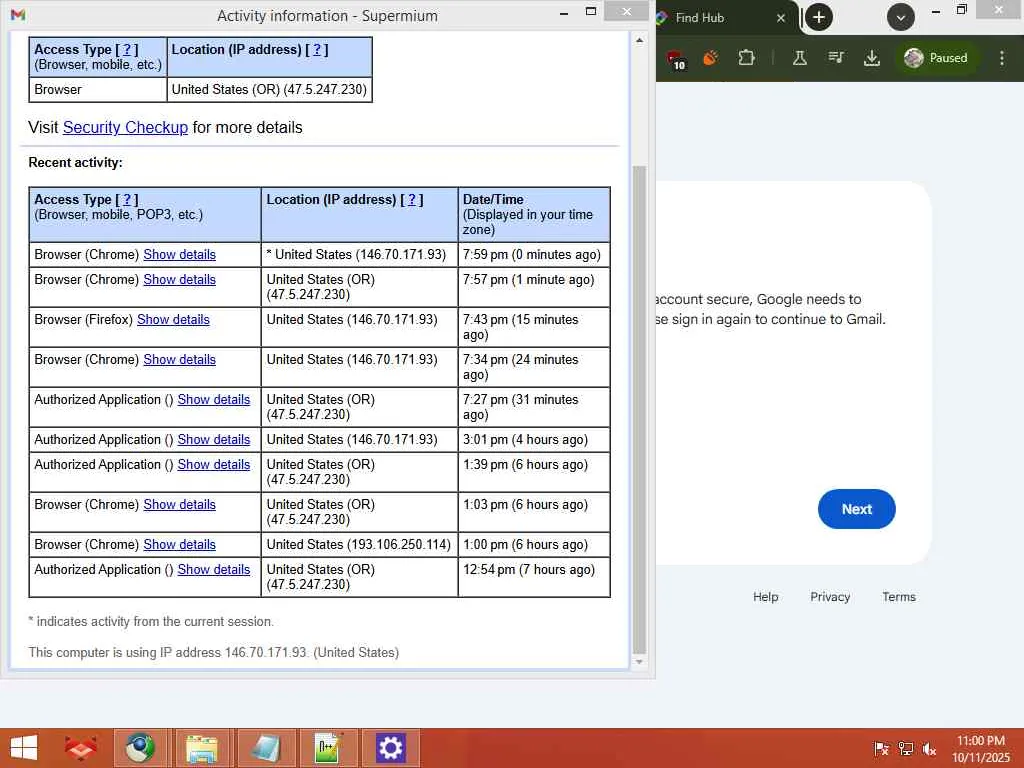Open the Help link on the sign-in page

(765, 597)
